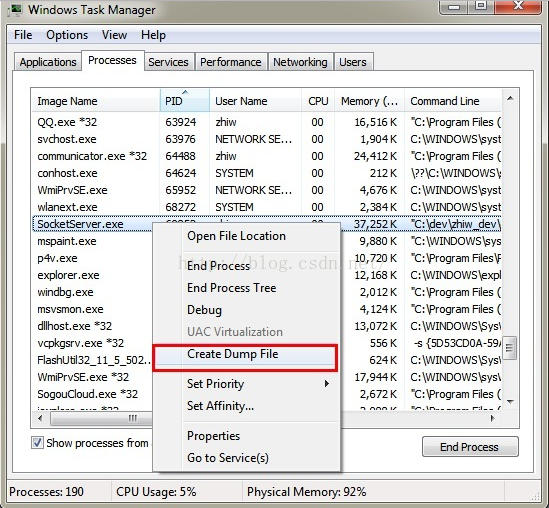Sort by Memory column header

369,101
